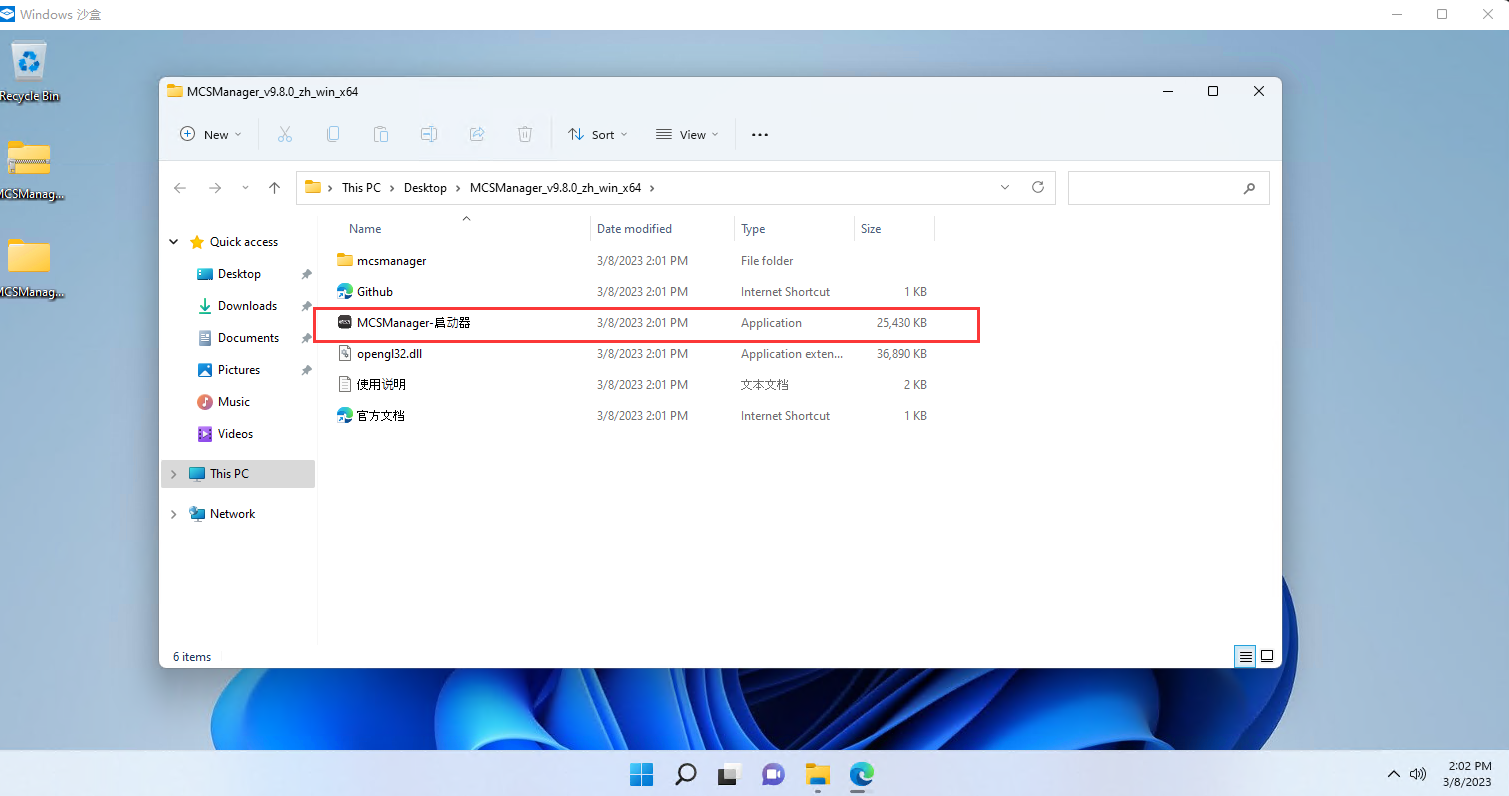Click the Refresh icon beside address bar
Screen dimensions: 1509x796
[1037, 187]
